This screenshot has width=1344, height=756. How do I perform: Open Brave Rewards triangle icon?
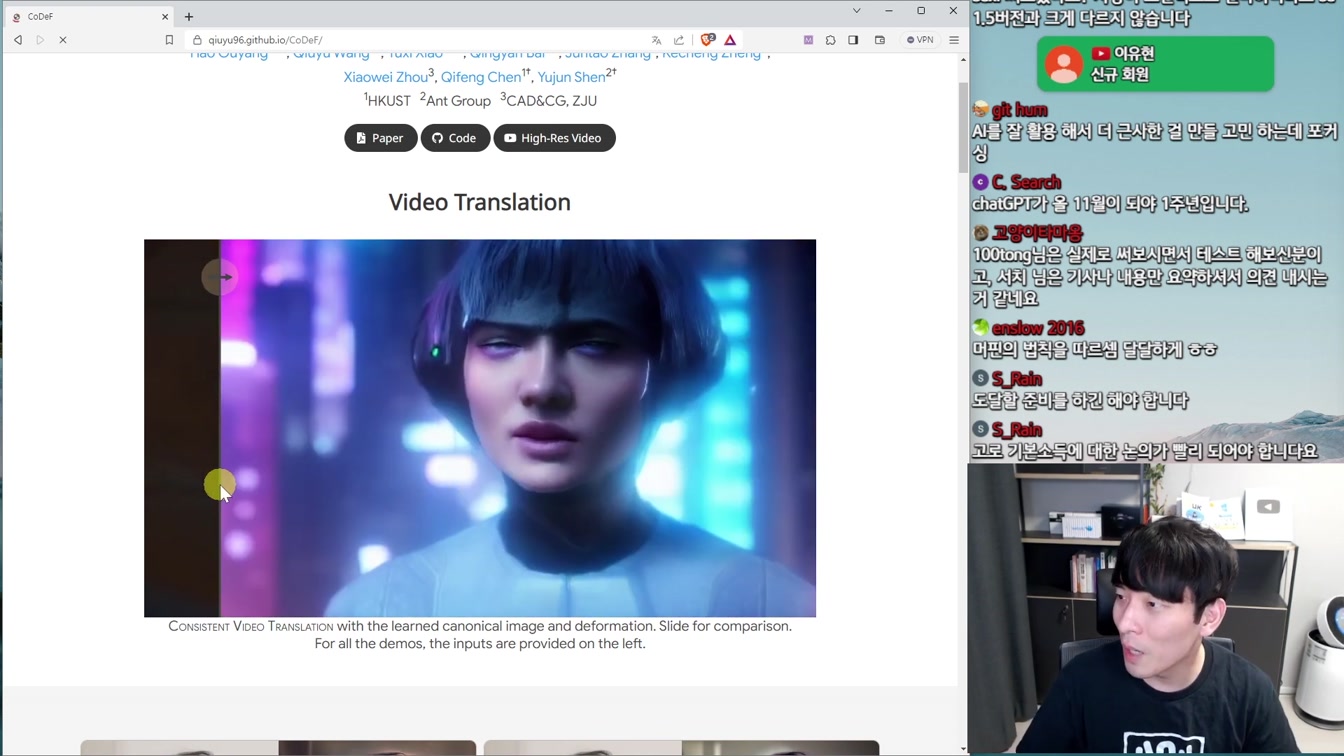click(x=730, y=40)
